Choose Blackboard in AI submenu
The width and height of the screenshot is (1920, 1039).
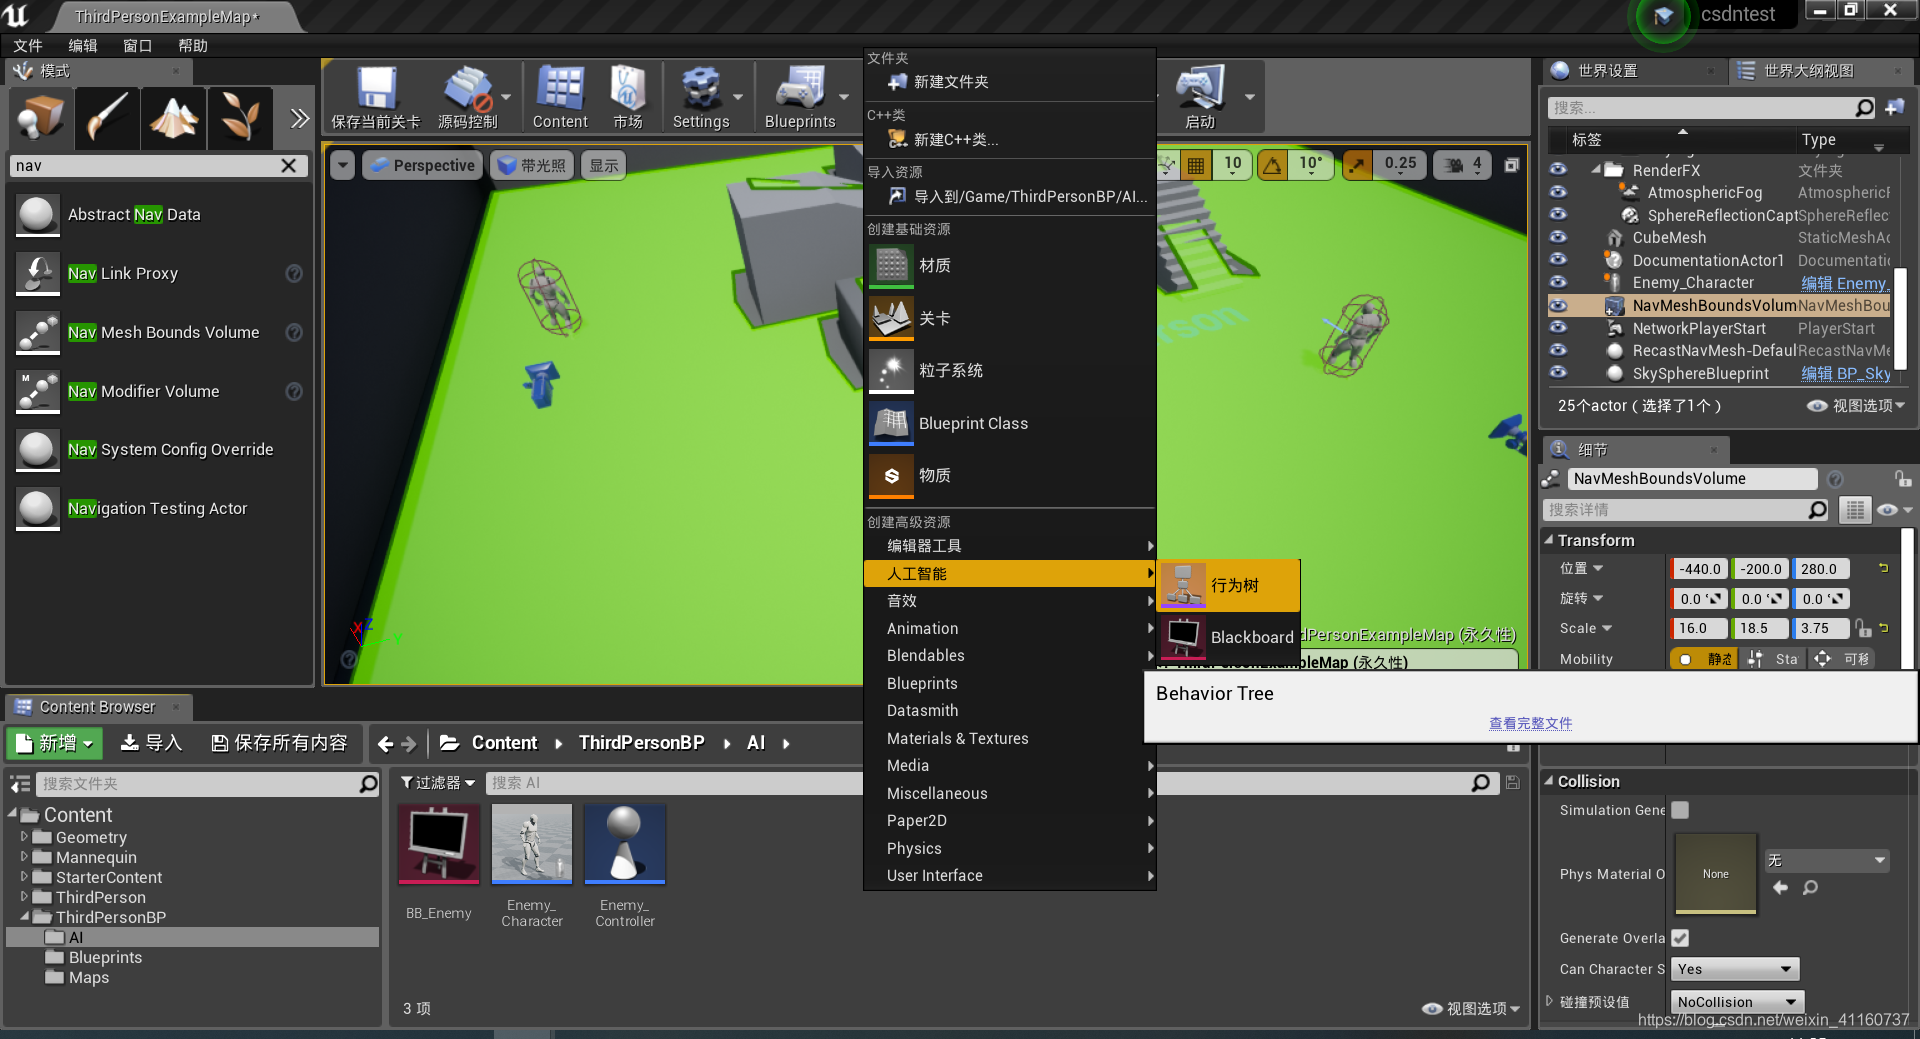[1229, 637]
